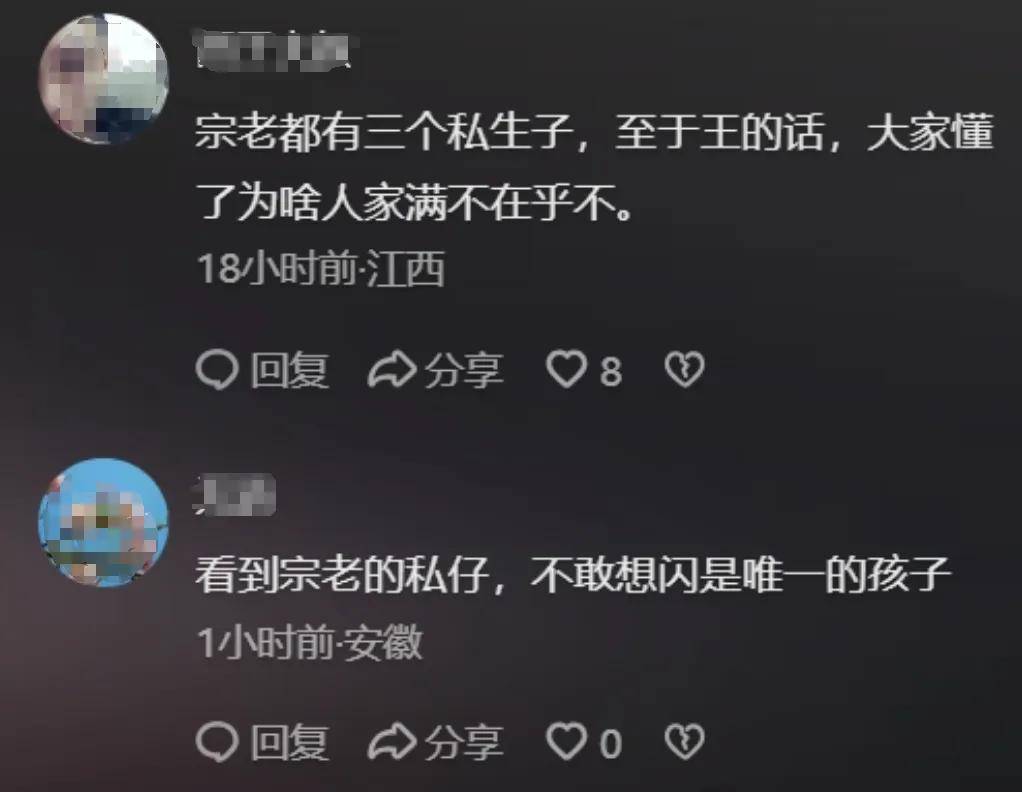Dislike the 安徽 comment via its broken heart icon

684,742
